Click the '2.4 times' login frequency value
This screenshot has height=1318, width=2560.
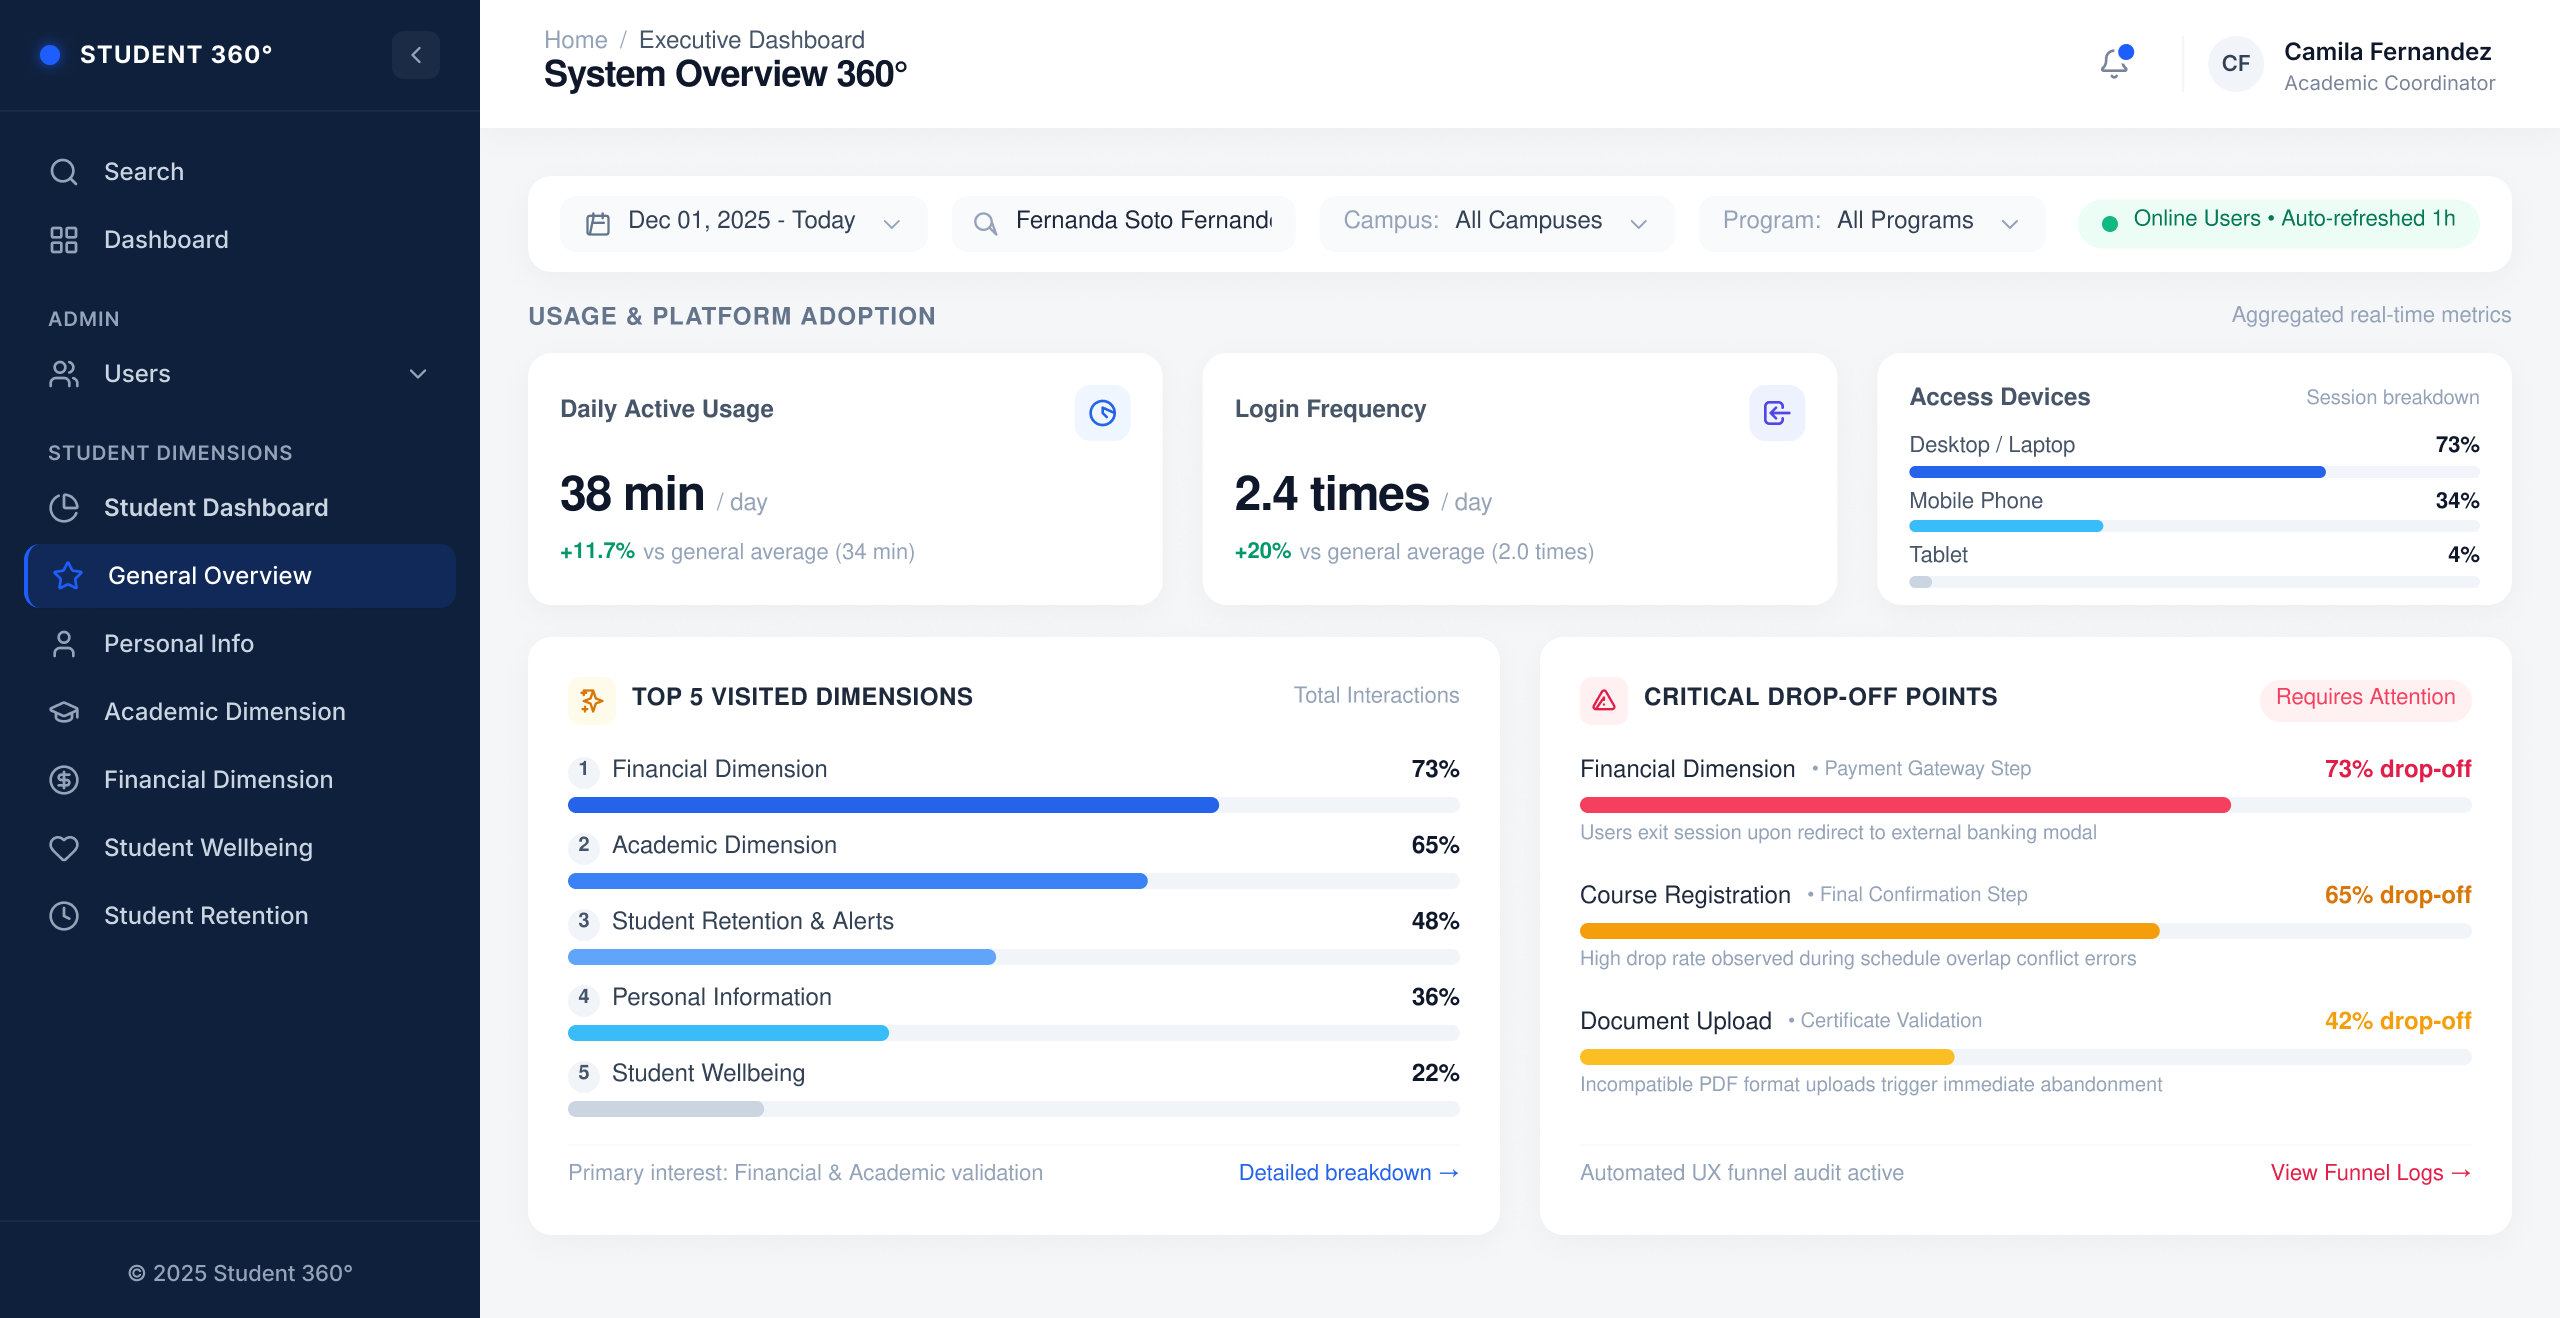tap(1332, 494)
